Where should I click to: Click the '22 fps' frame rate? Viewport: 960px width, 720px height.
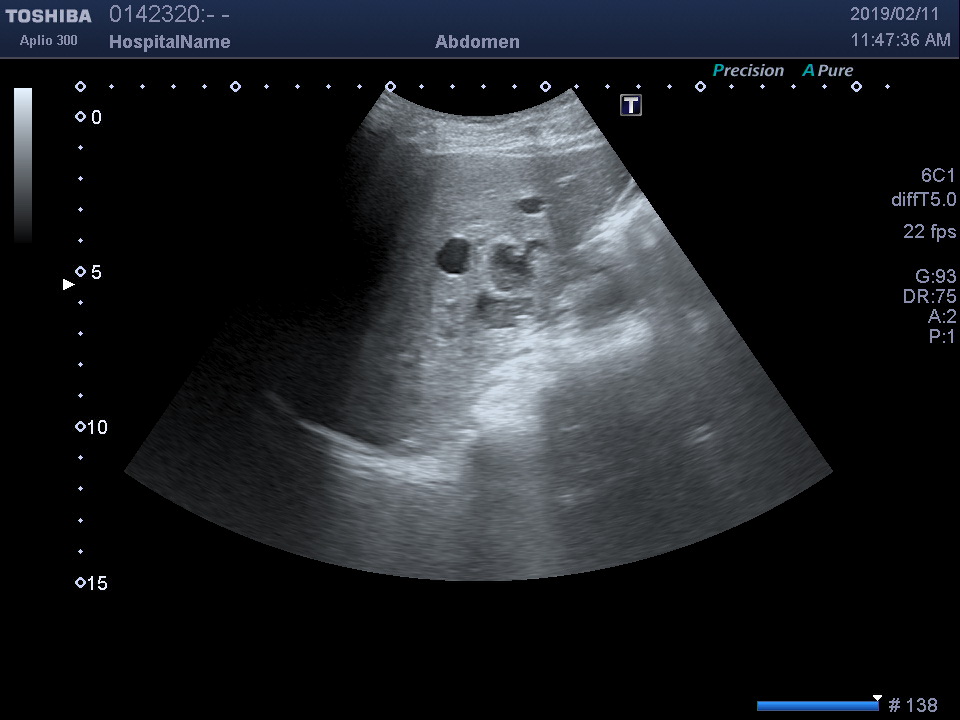click(x=929, y=231)
